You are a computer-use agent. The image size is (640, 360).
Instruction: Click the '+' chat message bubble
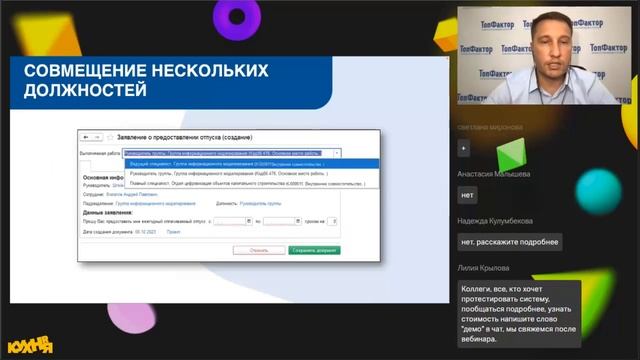pyautogui.click(x=464, y=148)
